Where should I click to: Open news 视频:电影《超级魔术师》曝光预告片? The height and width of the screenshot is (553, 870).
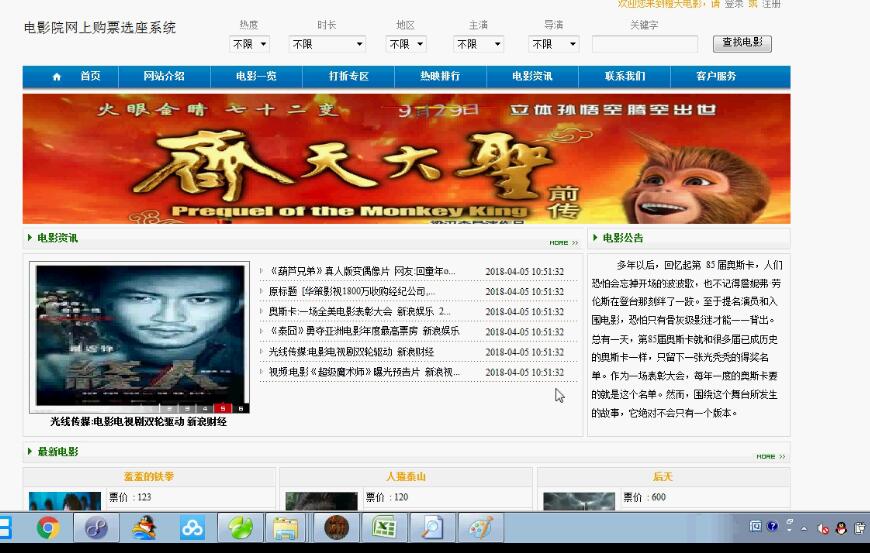pyautogui.click(x=364, y=372)
